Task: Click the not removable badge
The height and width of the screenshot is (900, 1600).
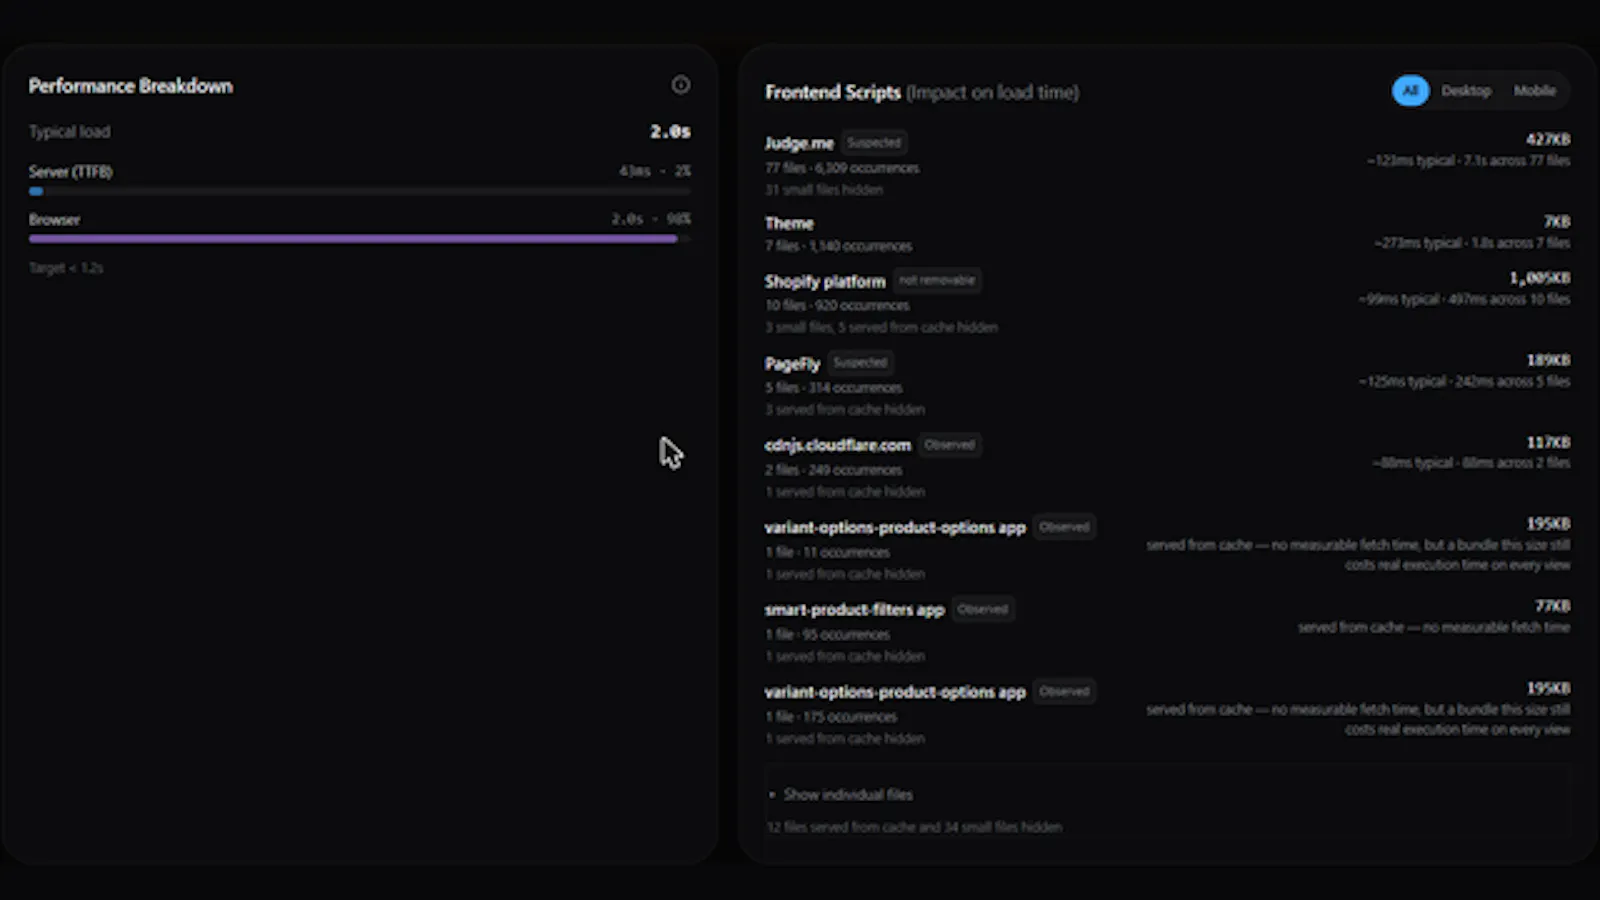Action: tap(936, 280)
